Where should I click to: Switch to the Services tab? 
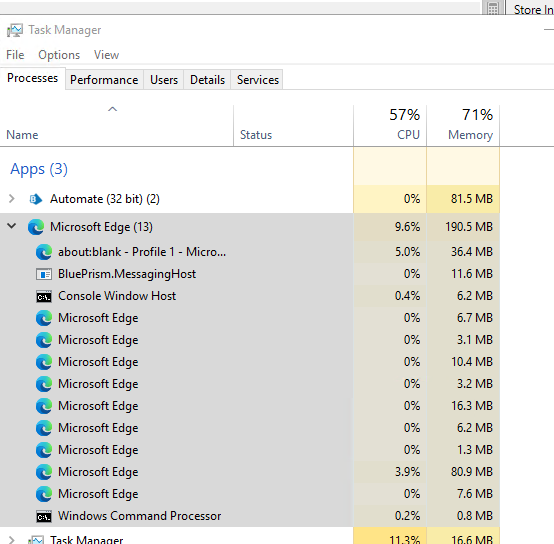click(x=258, y=80)
